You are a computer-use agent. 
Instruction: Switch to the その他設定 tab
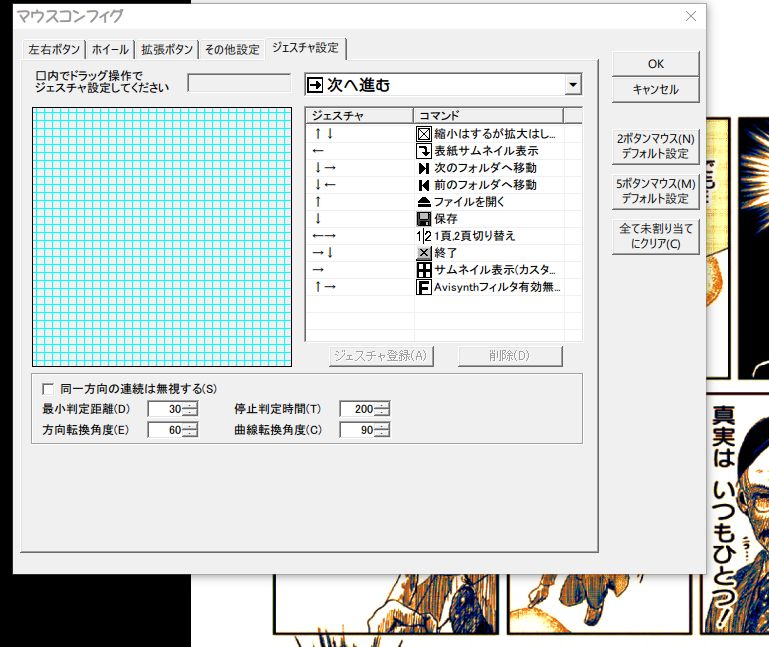pos(232,50)
